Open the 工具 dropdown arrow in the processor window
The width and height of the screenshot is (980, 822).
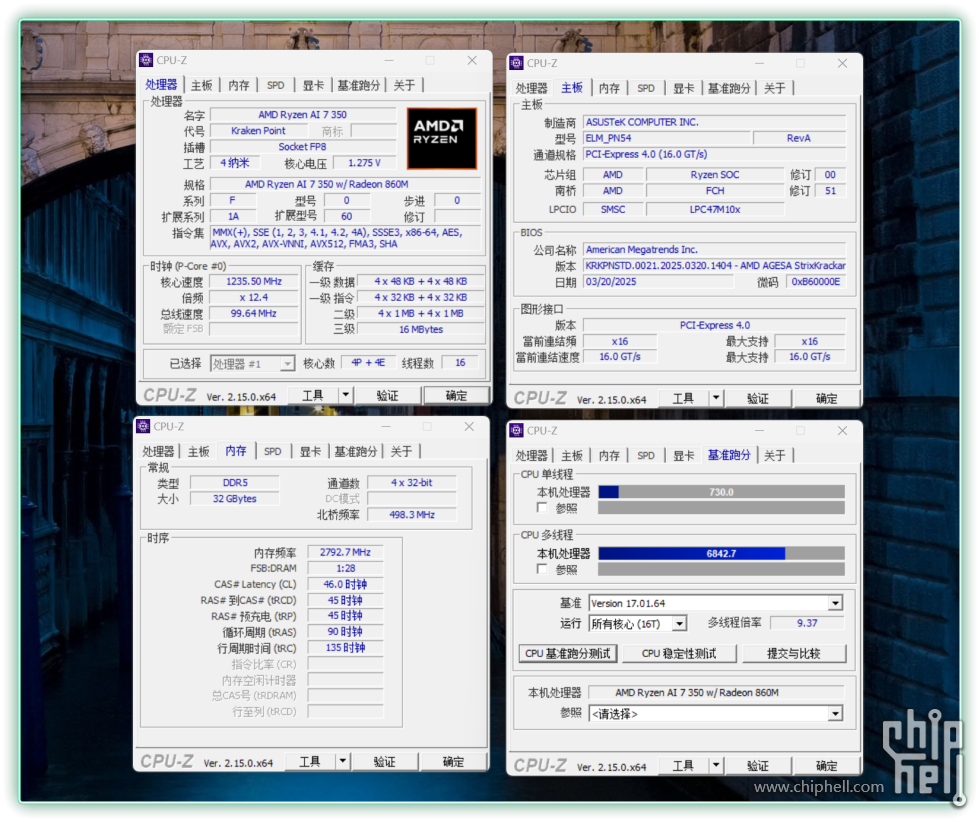coord(345,396)
